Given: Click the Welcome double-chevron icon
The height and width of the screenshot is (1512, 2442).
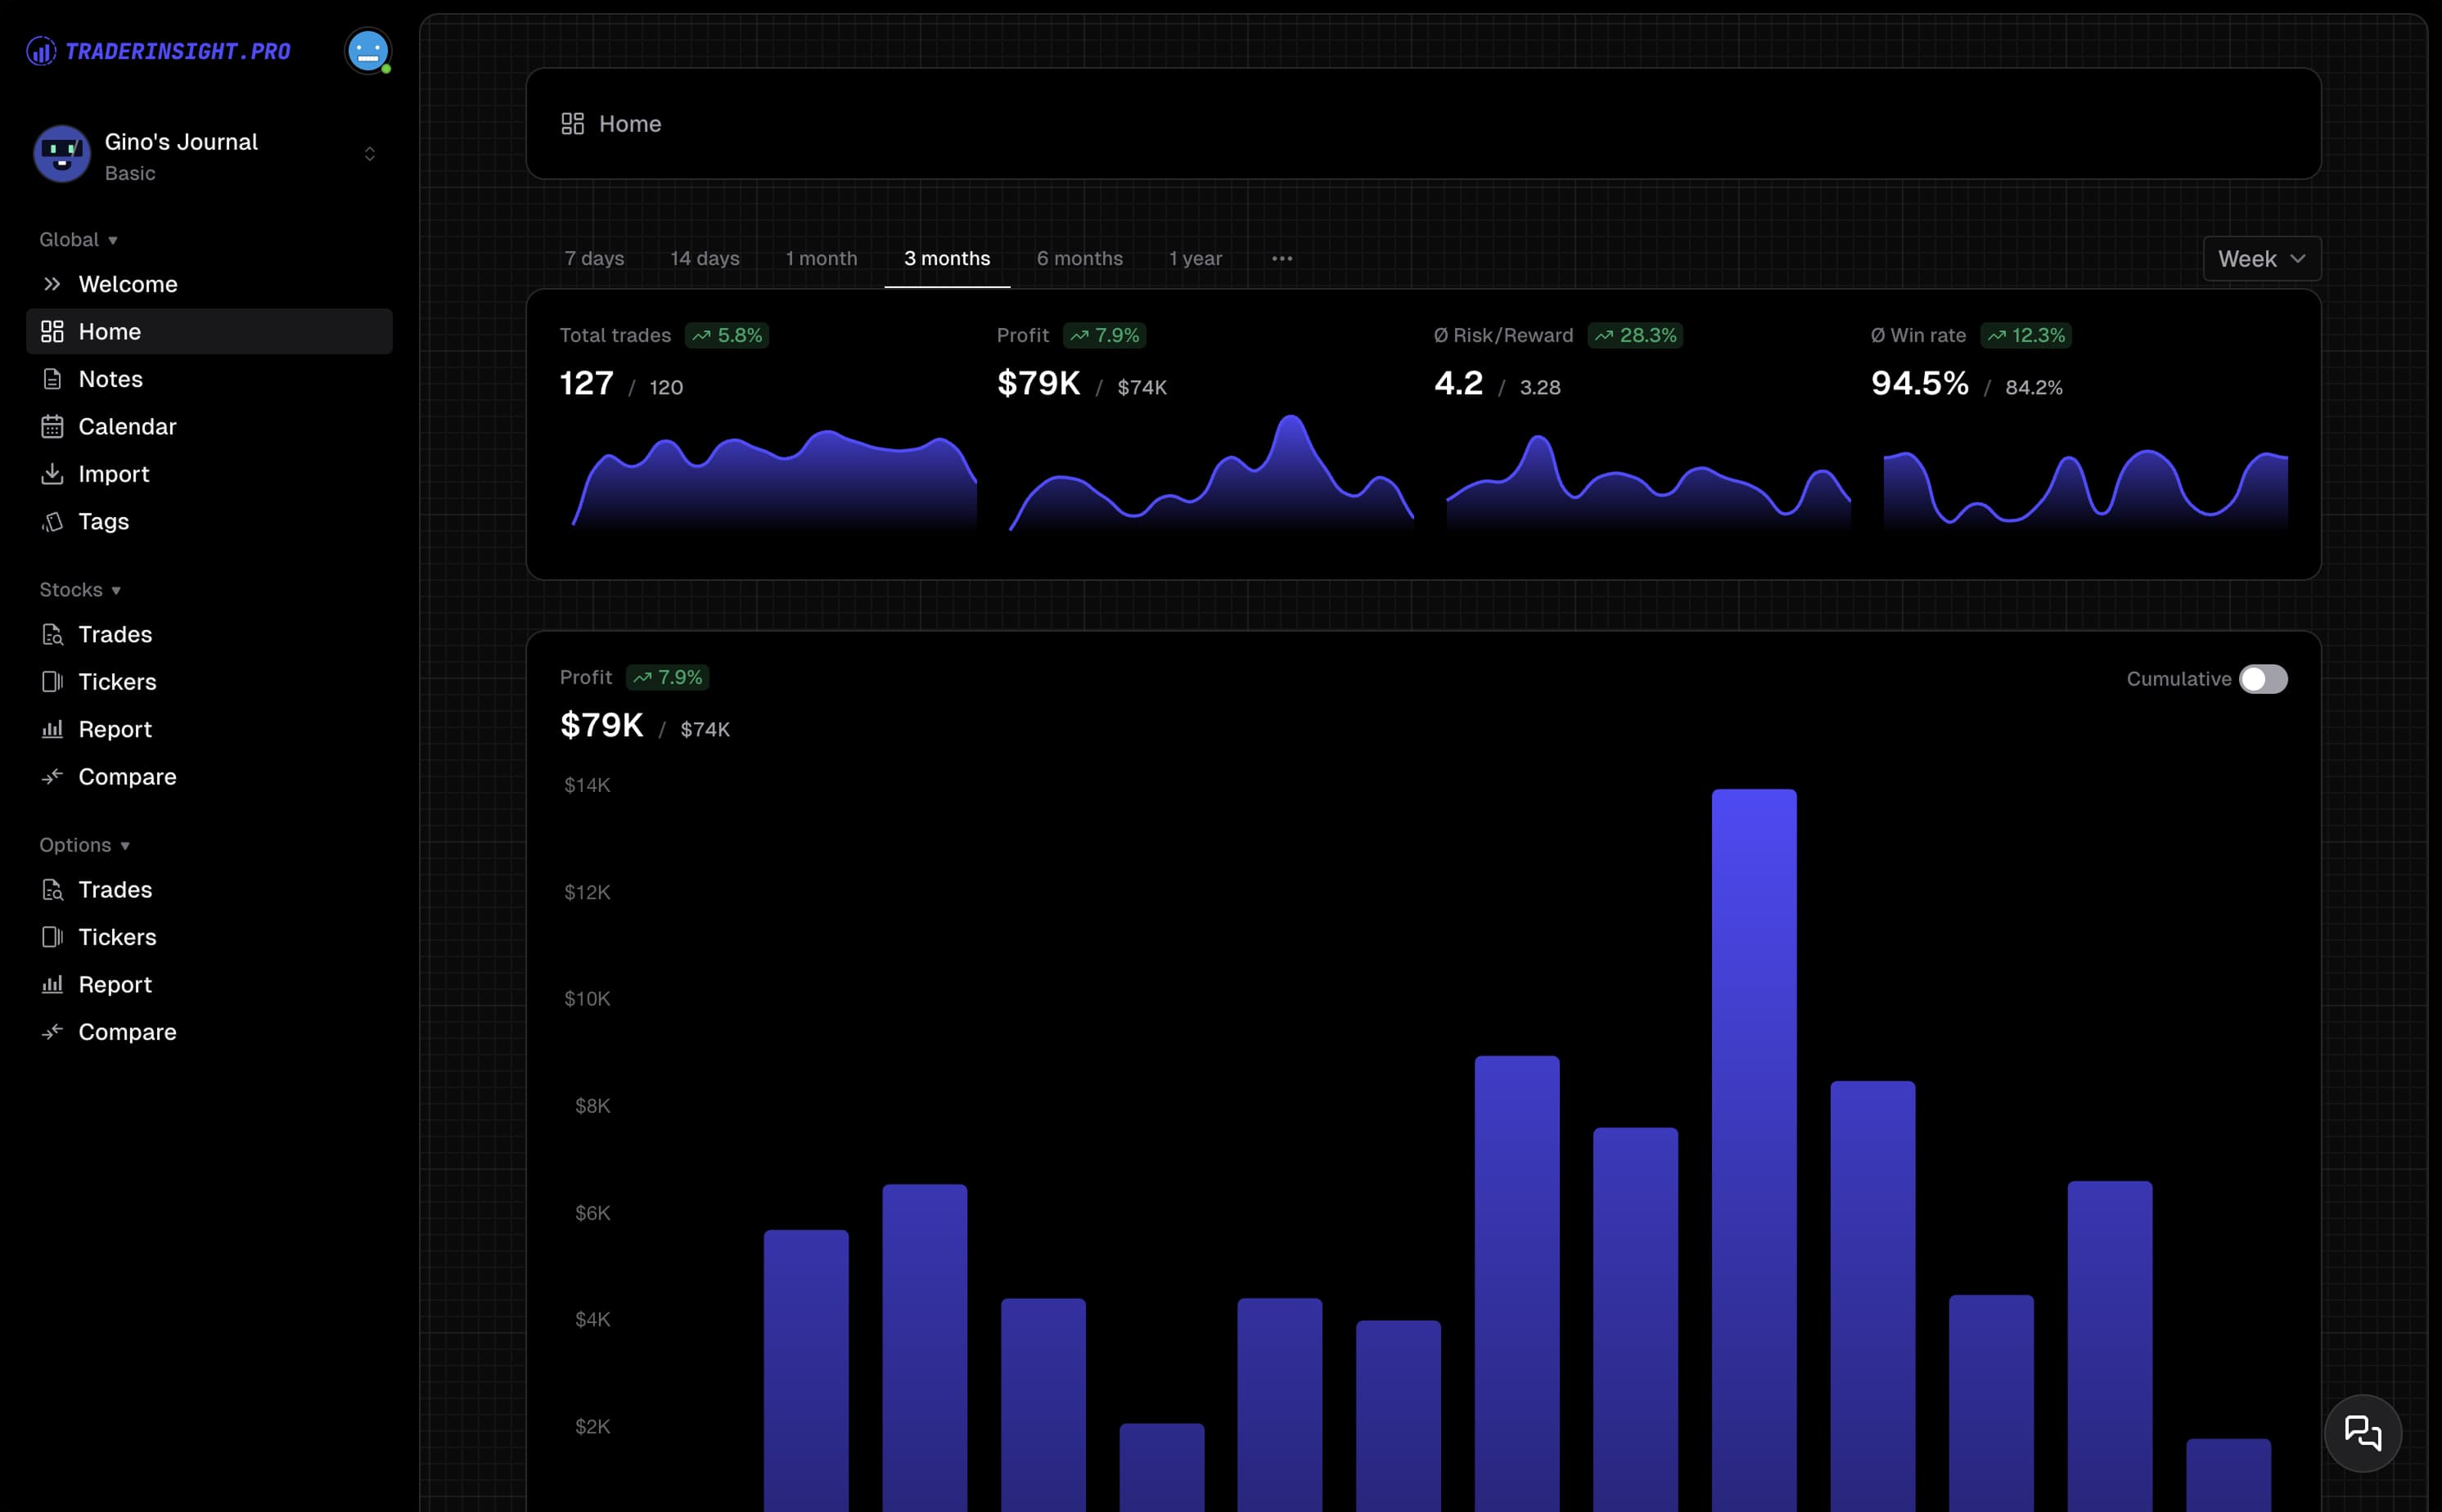Looking at the screenshot, I should click(x=52, y=284).
